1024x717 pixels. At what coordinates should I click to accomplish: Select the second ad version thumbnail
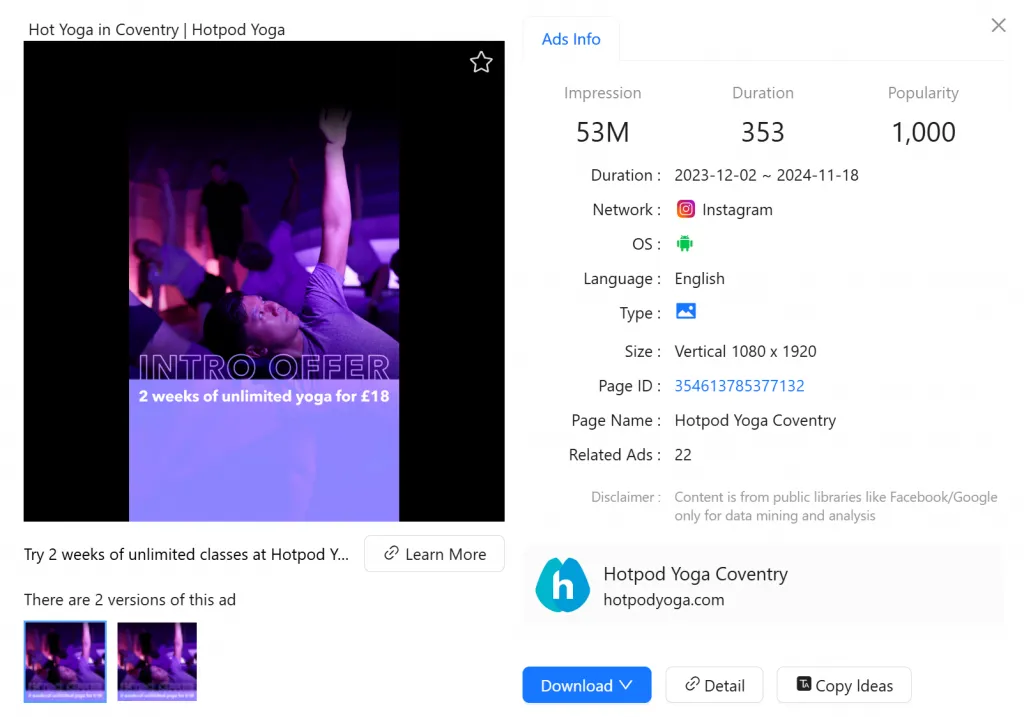click(x=157, y=661)
